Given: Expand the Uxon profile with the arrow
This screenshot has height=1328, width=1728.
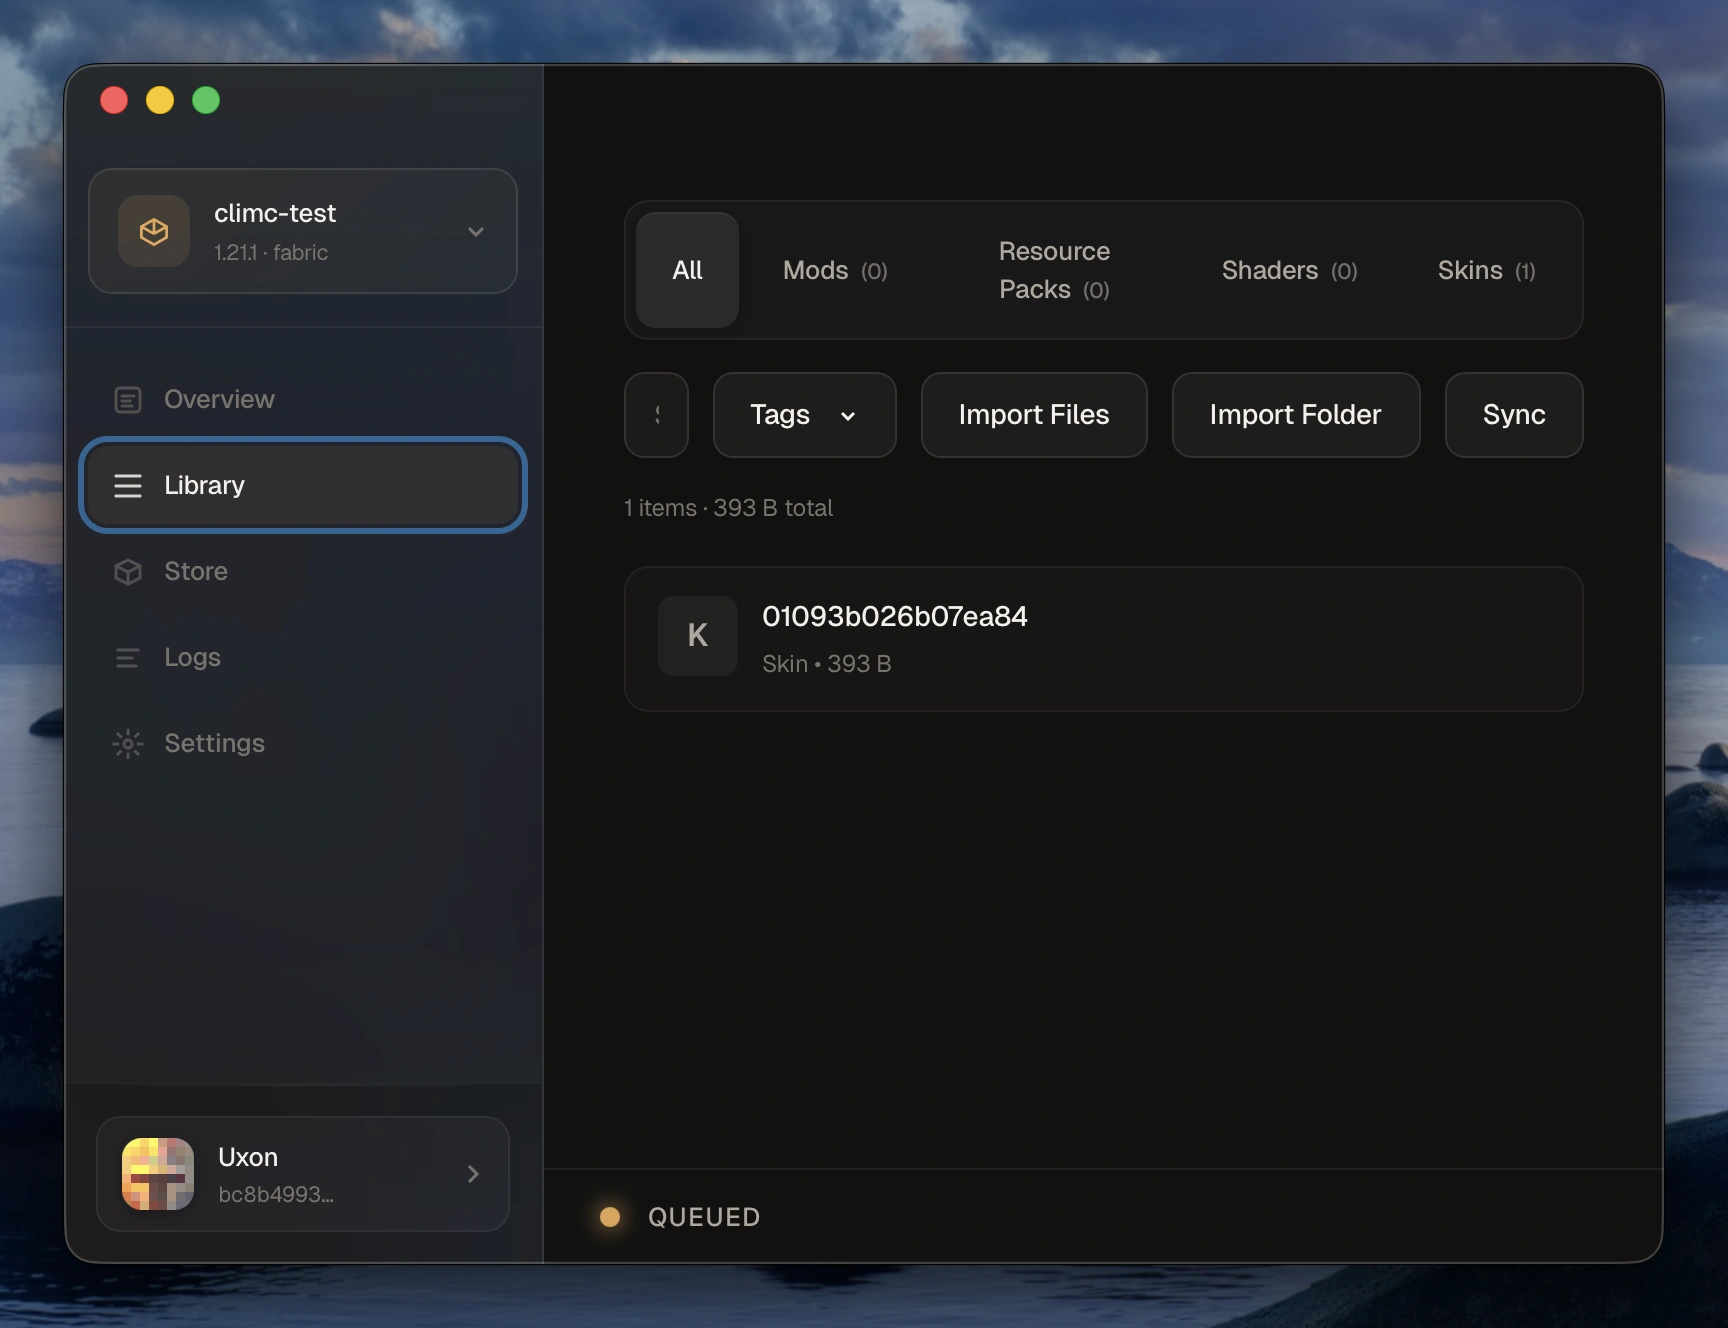Looking at the screenshot, I should click(x=473, y=1174).
